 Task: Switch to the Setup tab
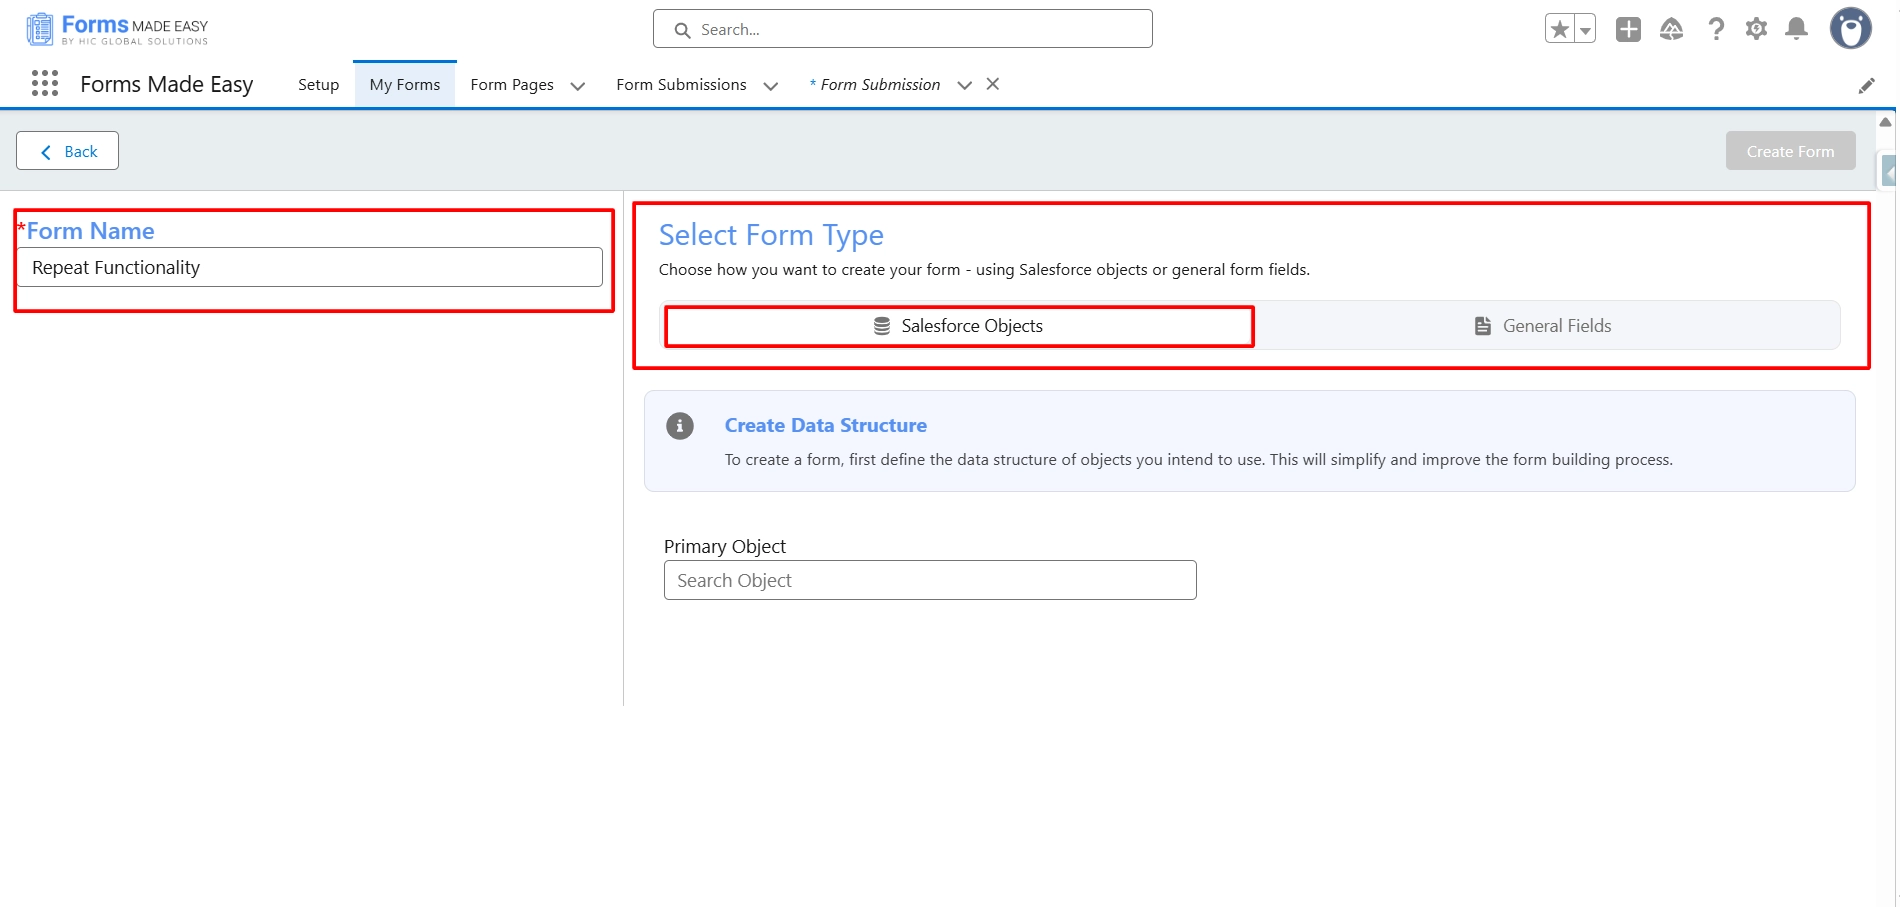[x=318, y=85]
